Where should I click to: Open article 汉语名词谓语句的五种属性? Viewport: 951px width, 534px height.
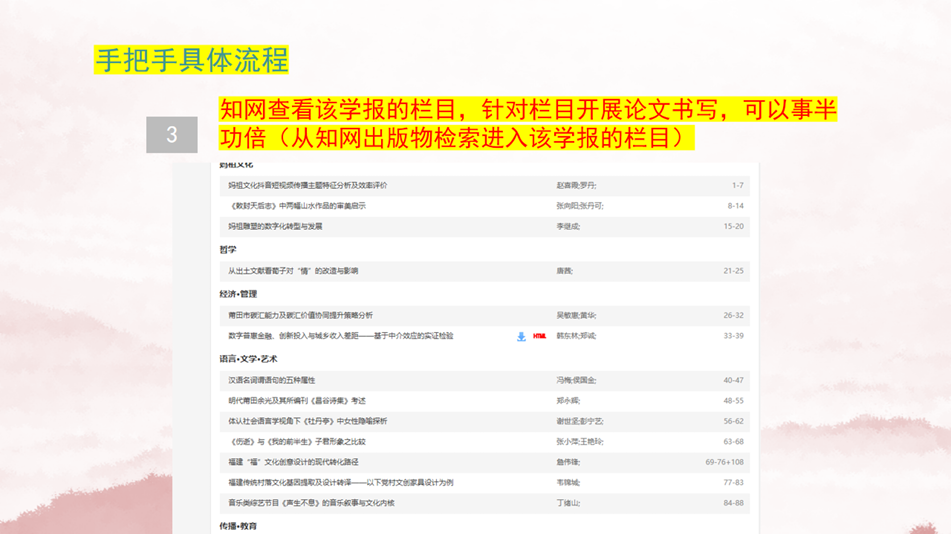[x=272, y=380]
